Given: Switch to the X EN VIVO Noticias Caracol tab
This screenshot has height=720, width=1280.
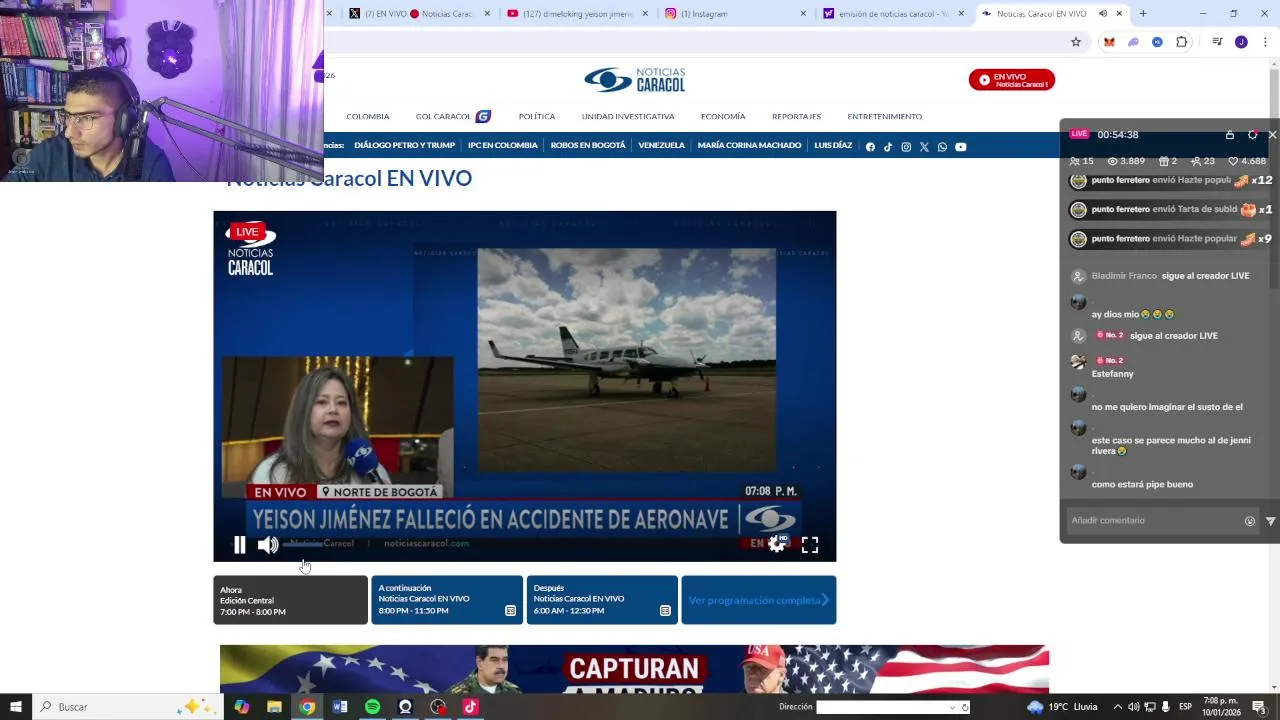Looking at the screenshot, I should coord(418,14).
